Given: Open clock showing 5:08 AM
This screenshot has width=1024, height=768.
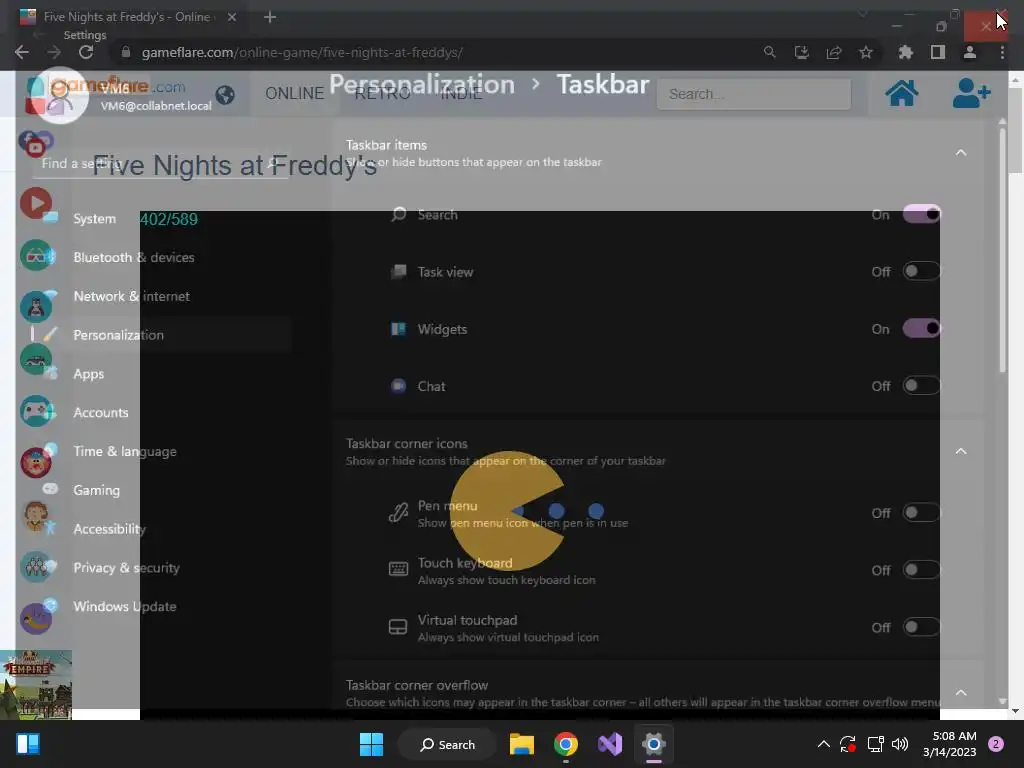Looking at the screenshot, I should [x=950, y=744].
